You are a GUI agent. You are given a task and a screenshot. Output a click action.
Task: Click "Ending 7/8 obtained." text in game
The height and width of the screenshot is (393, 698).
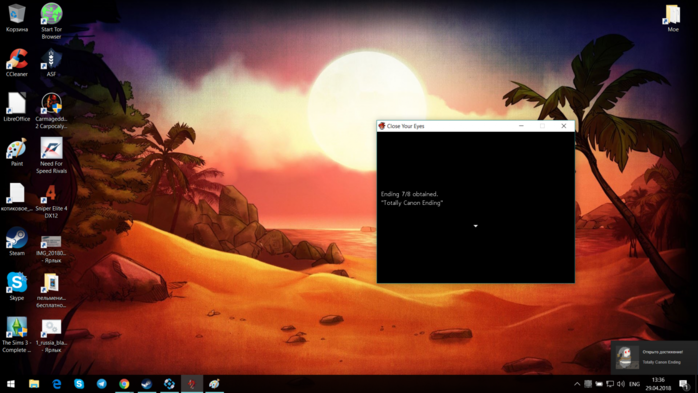pos(410,194)
